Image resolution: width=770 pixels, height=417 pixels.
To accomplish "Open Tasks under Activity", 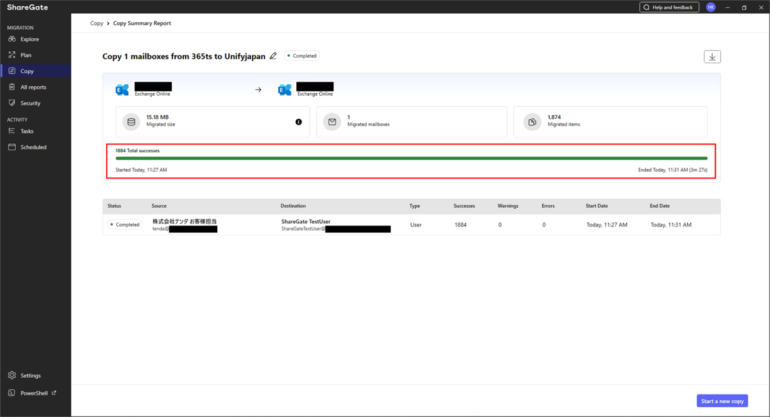I will coord(27,131).
